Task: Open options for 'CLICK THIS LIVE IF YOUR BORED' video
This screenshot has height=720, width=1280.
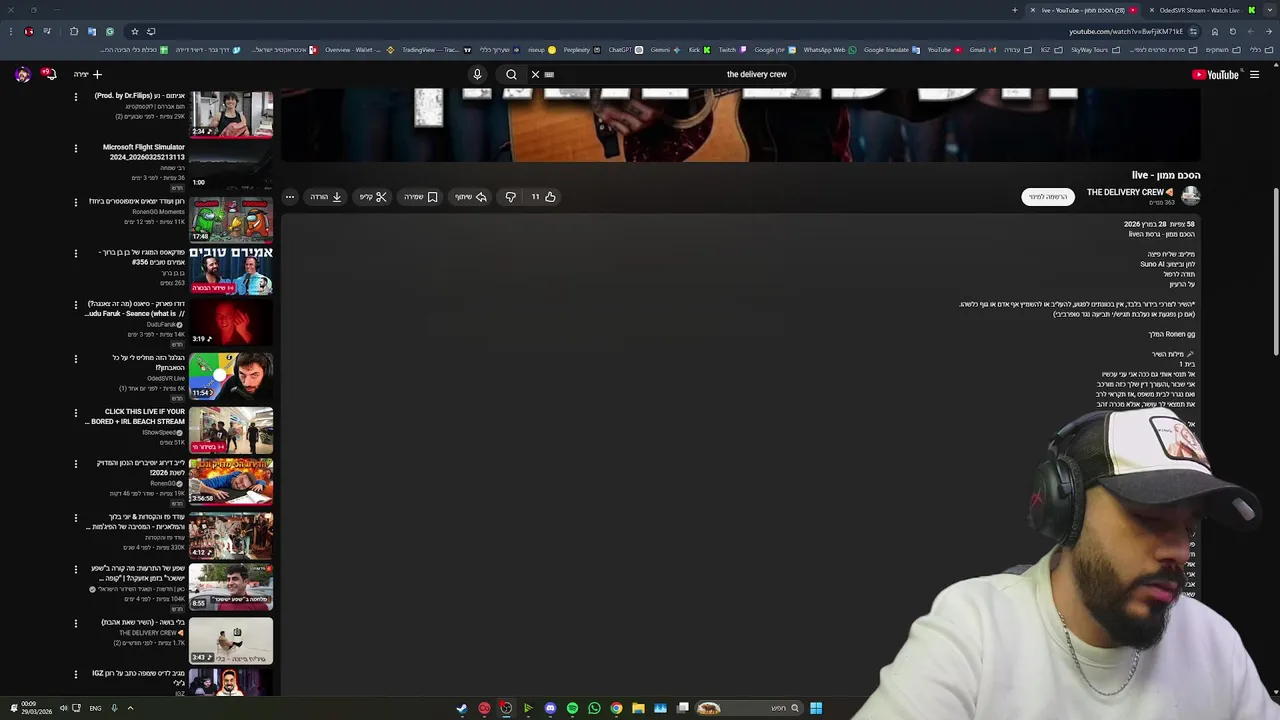Action: pyautogui.click(x=75, y=412)
